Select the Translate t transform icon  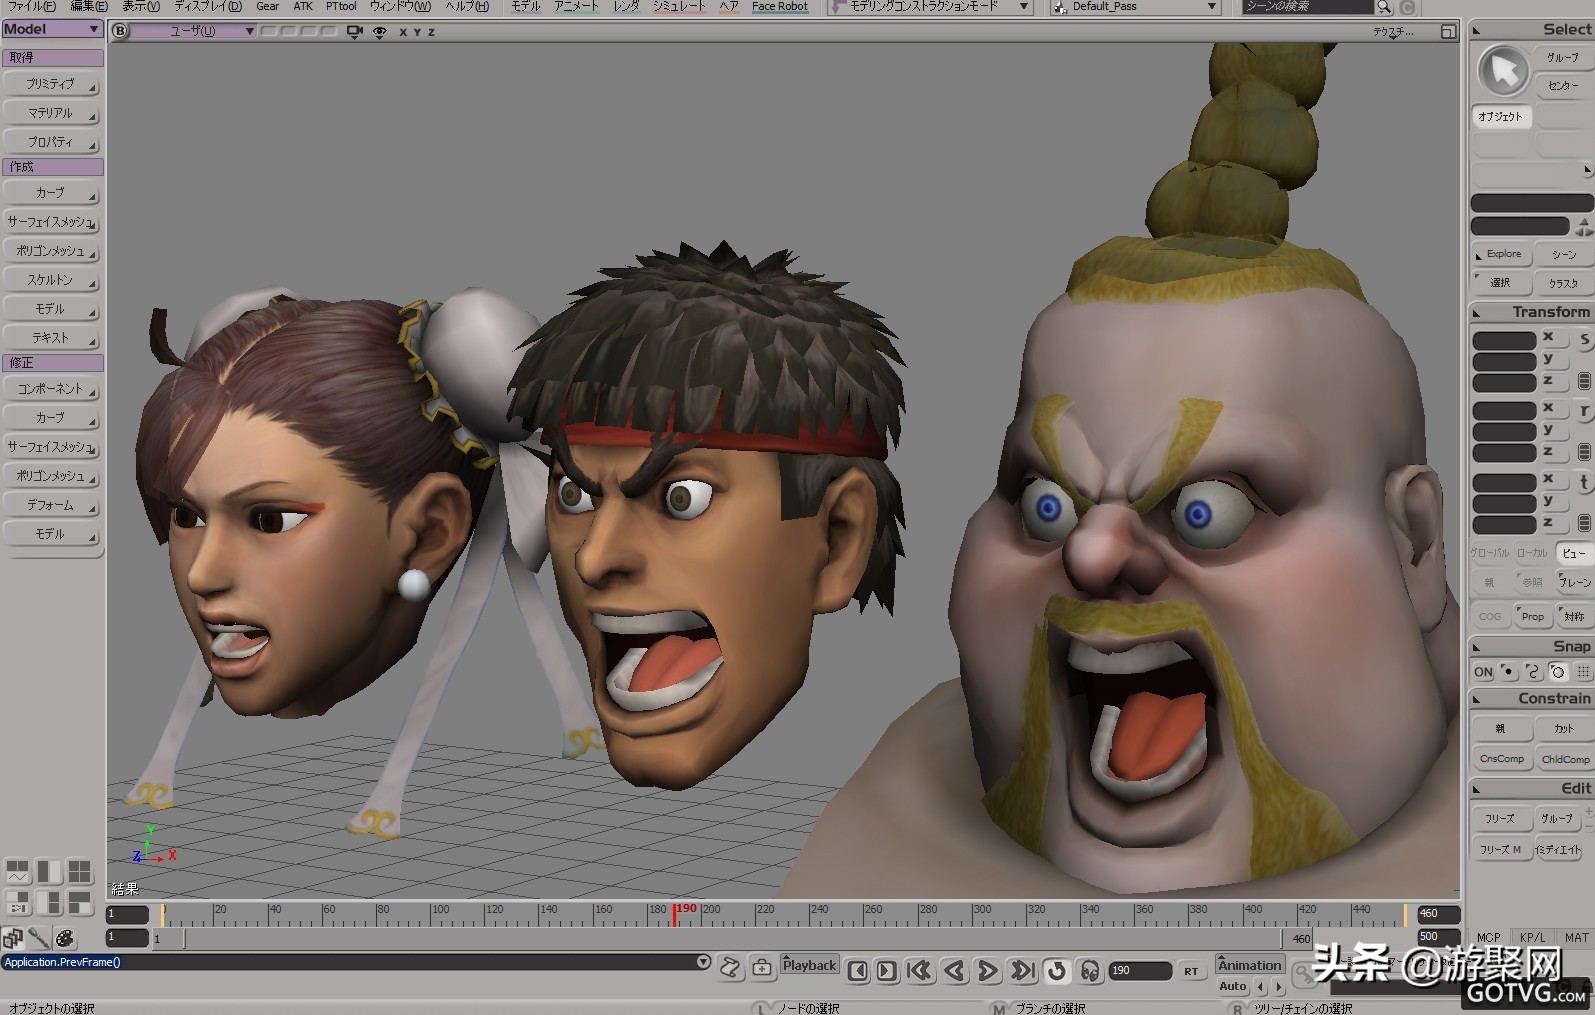[1584, 483]
